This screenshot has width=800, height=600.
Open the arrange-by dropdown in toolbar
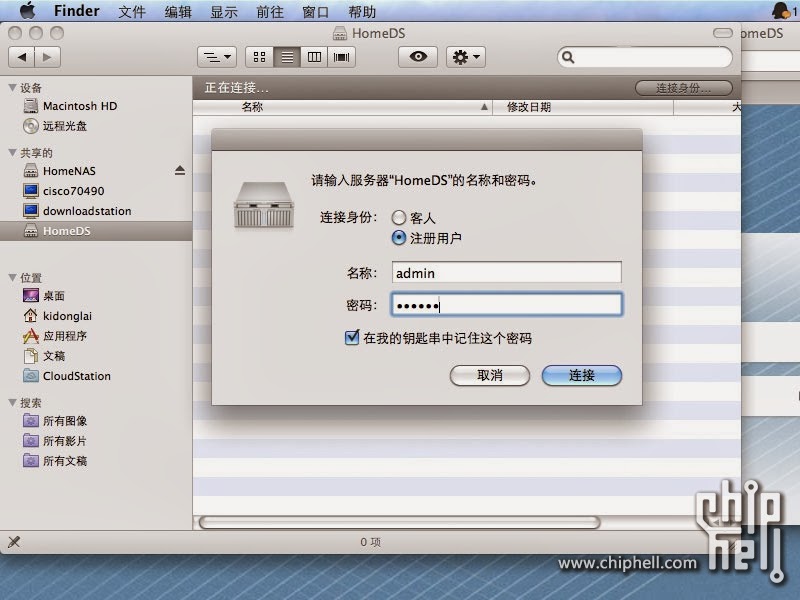pos(217,57)
